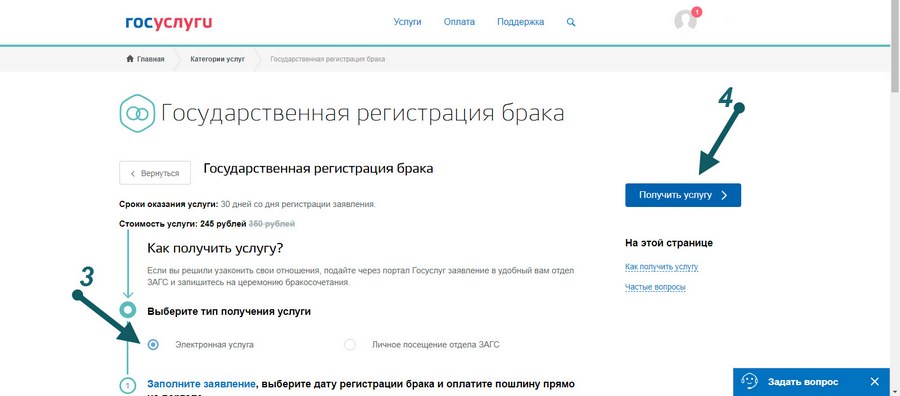Open the user profile avatar

[685, 20]
